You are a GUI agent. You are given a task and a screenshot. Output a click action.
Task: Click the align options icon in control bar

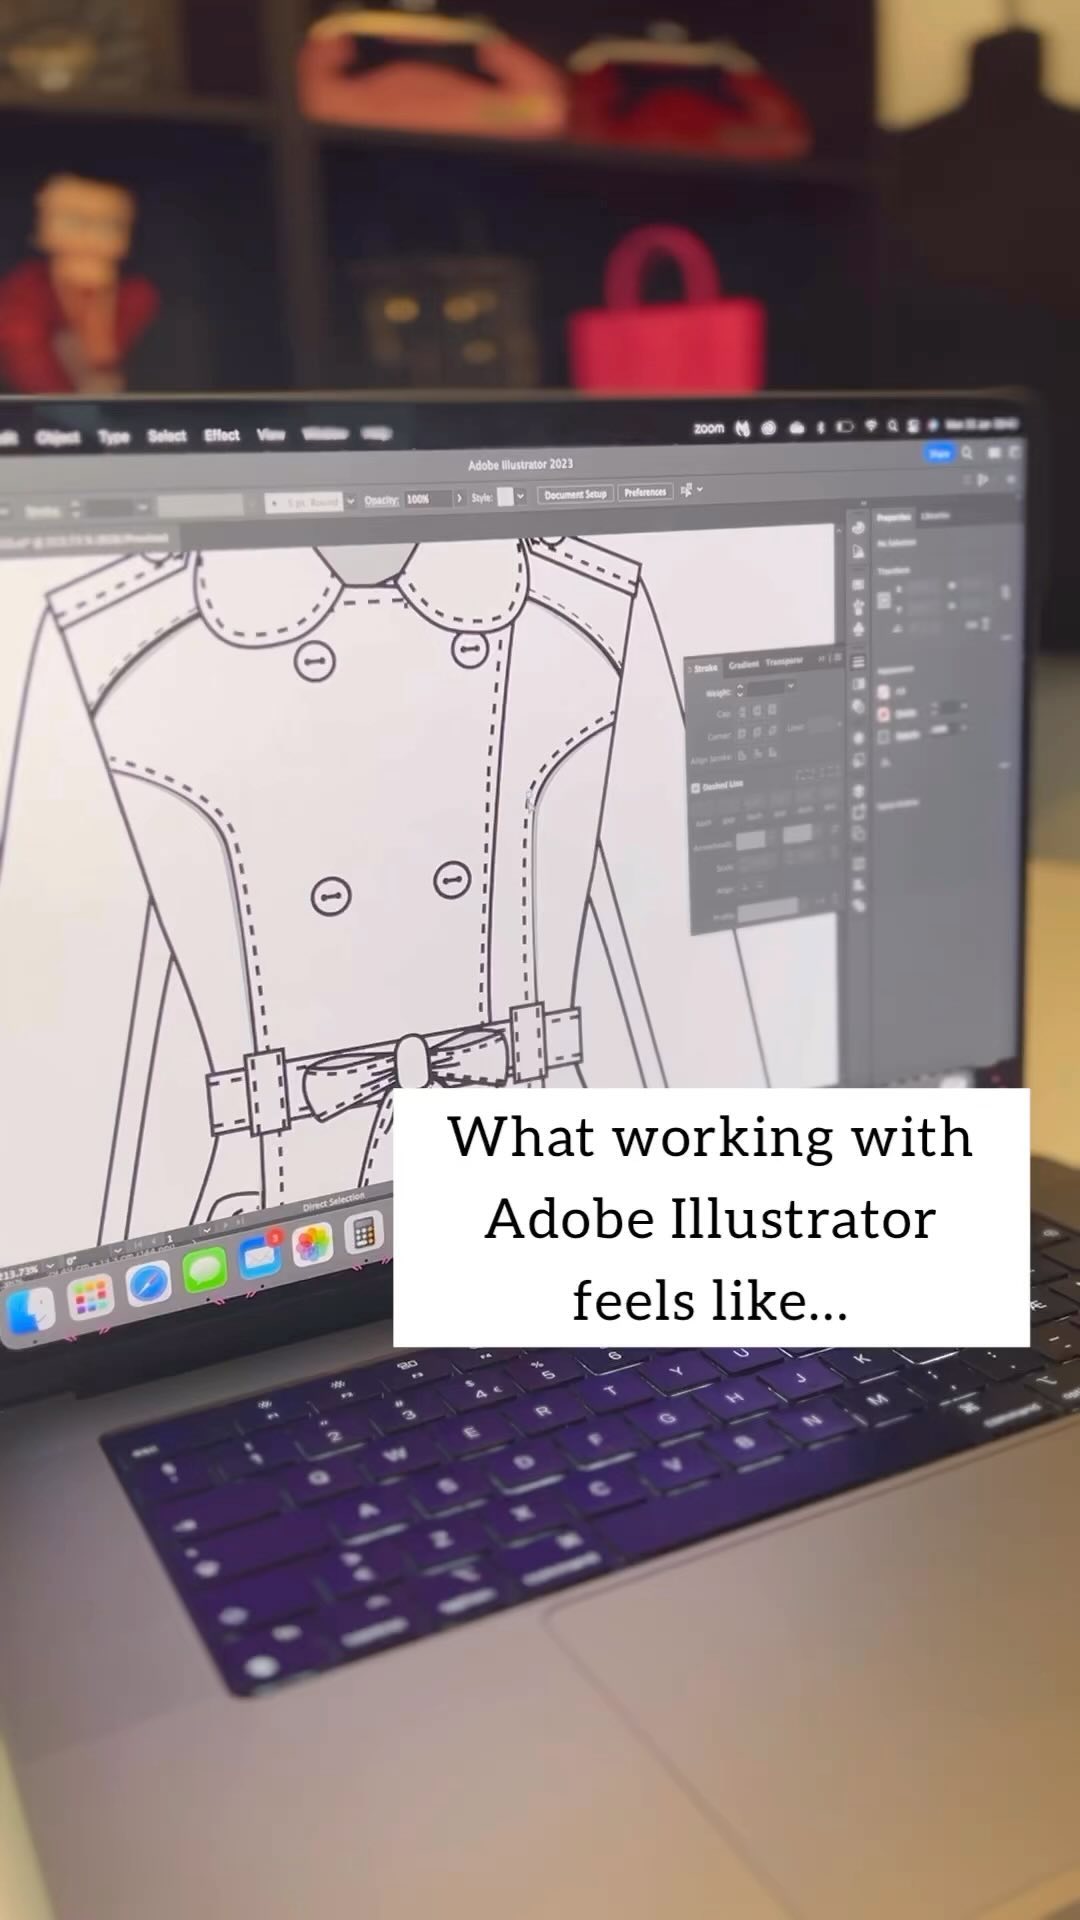coord(686,490)
